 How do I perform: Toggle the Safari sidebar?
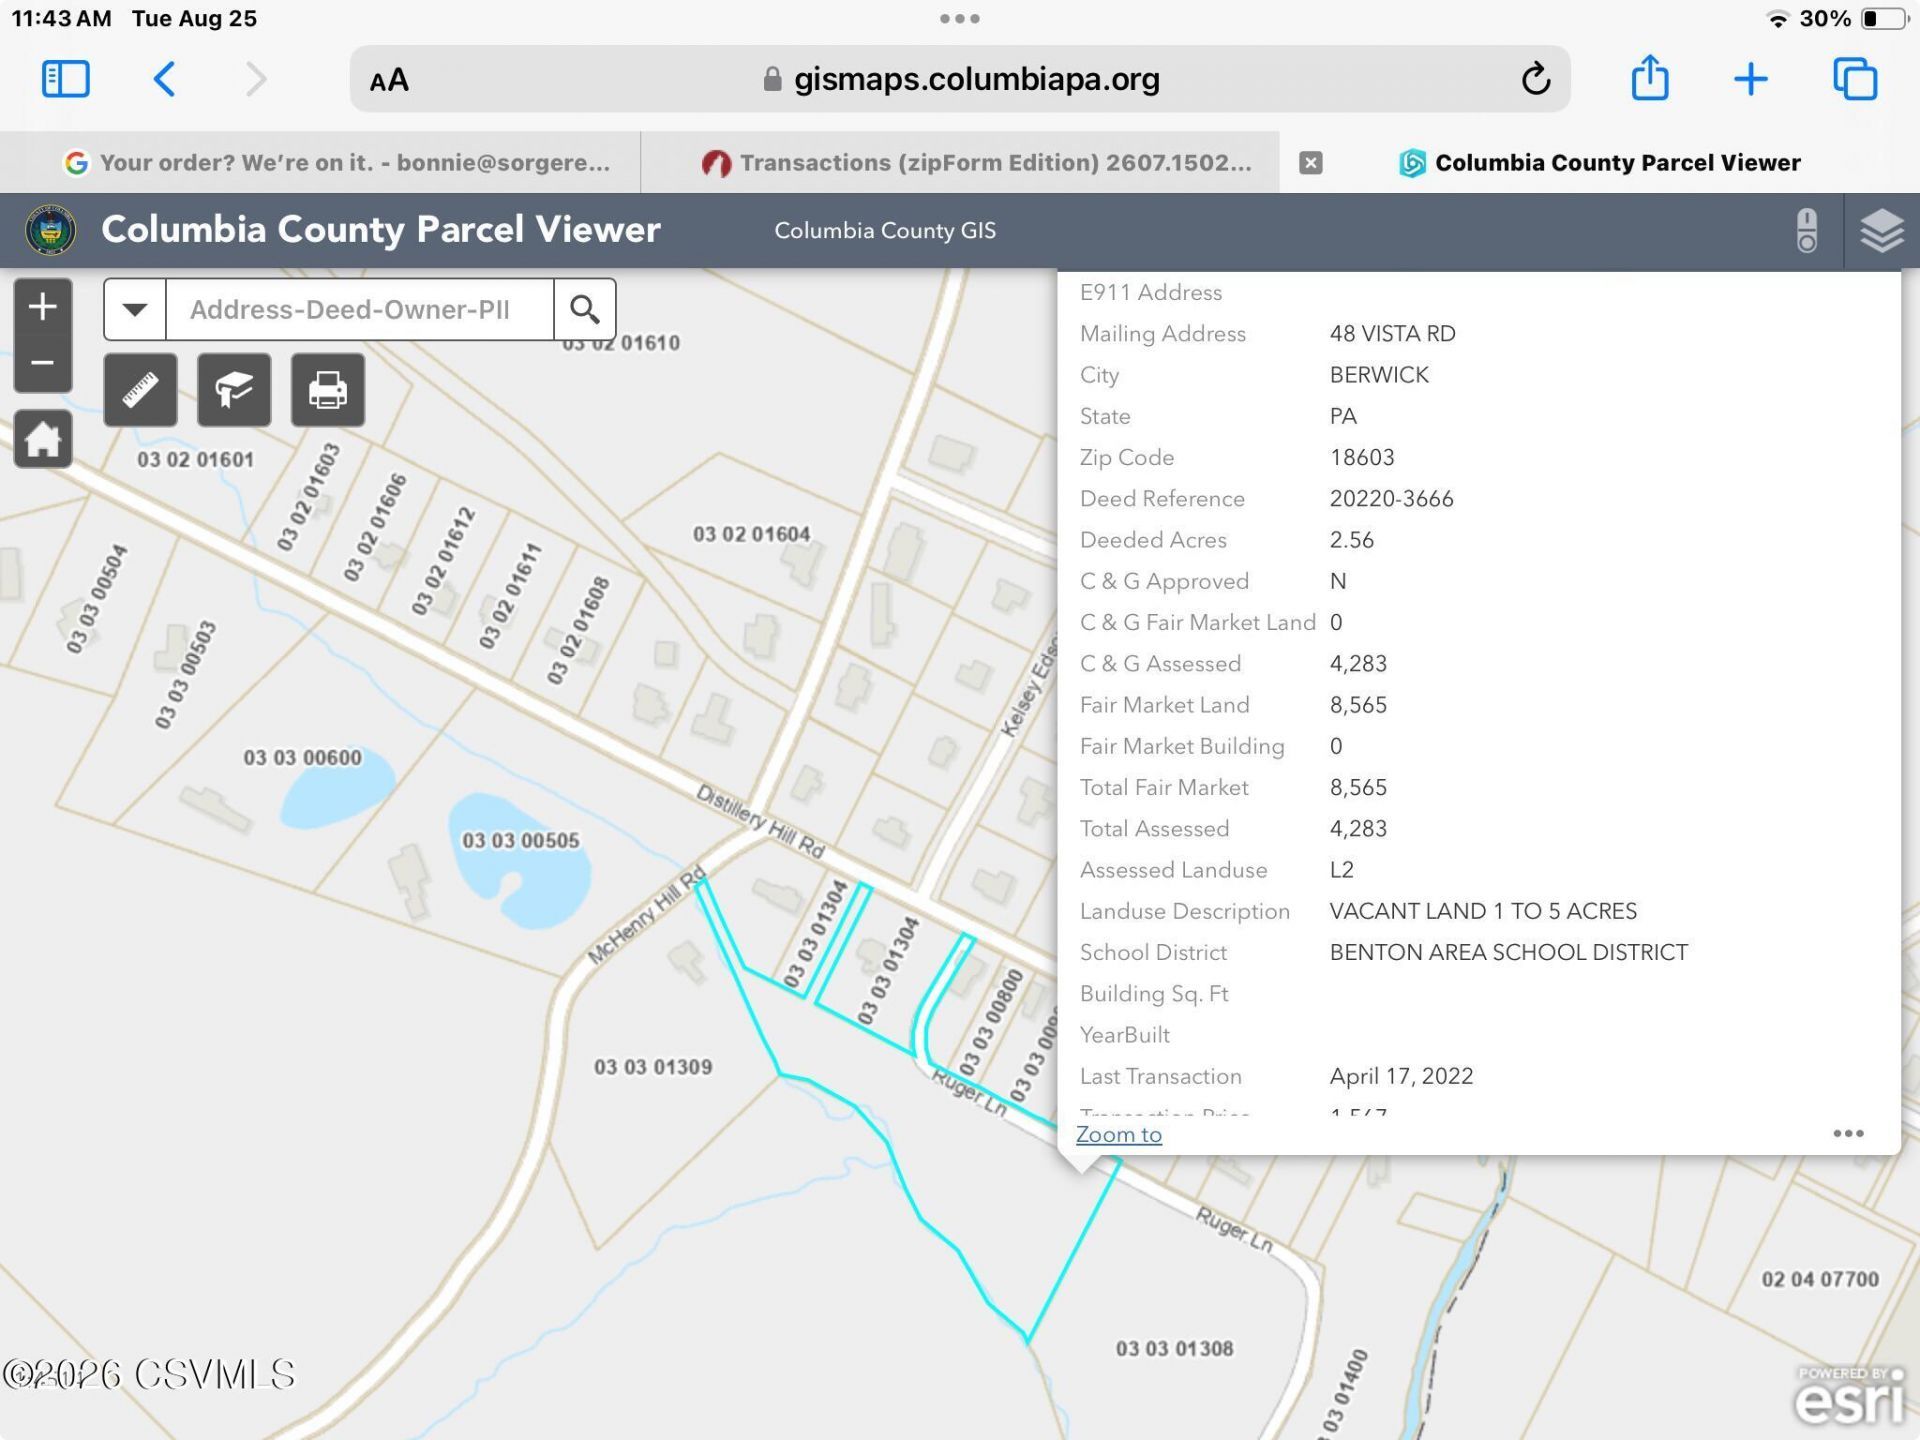click(x=66, y=79)
